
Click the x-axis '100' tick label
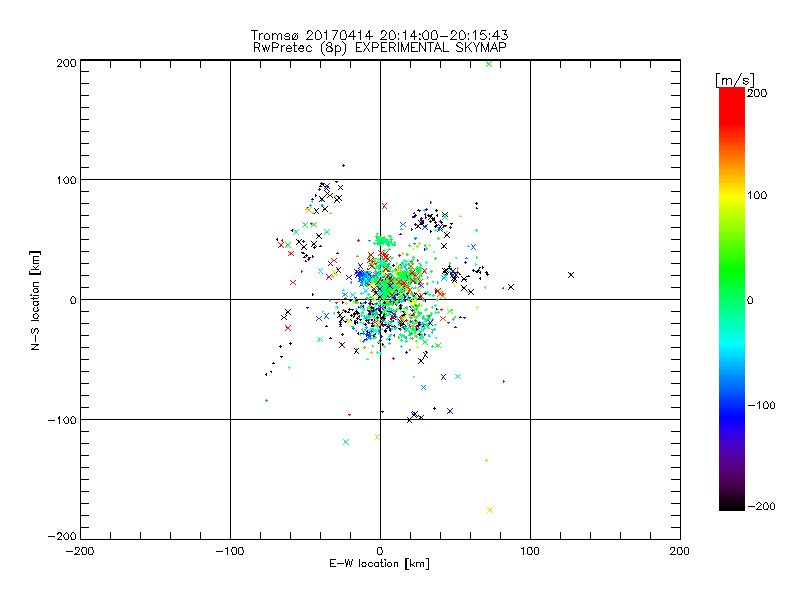point(530,551)
